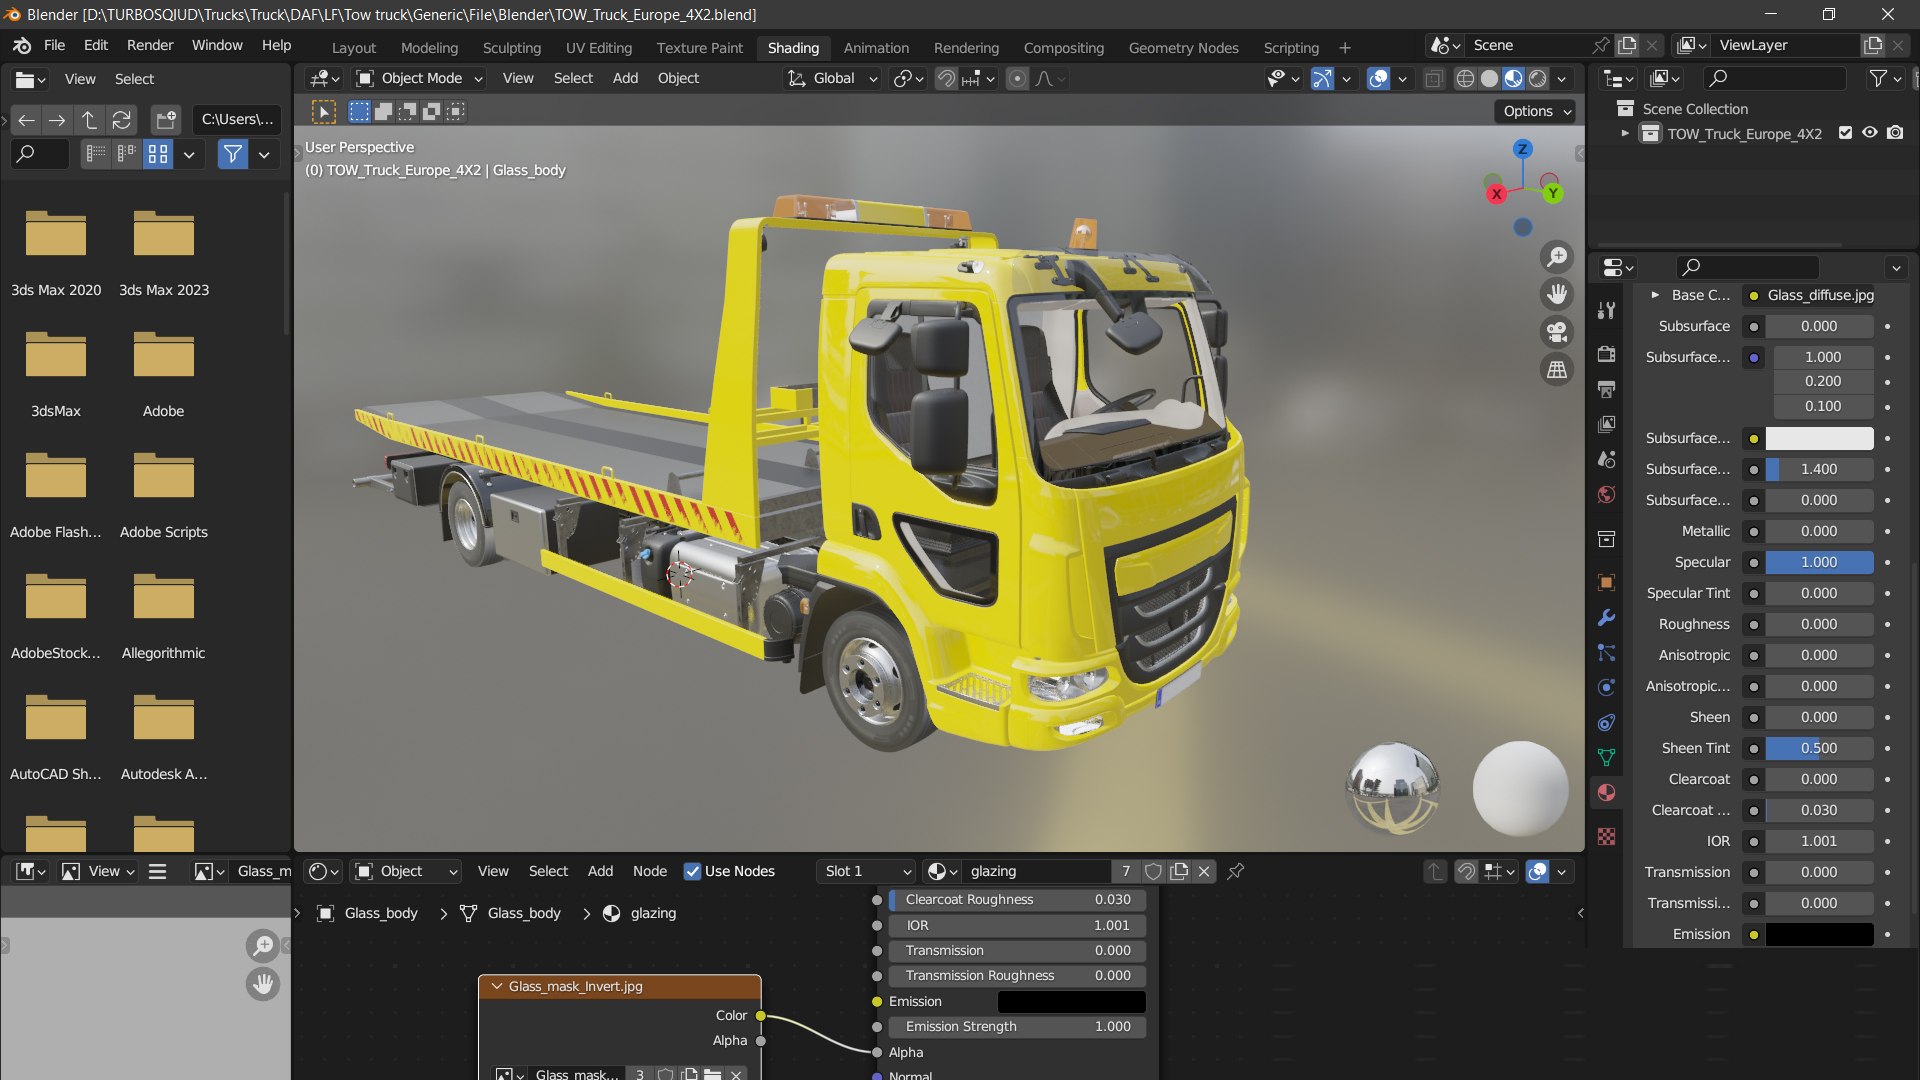Hide TOW_Truck_Europe_4X2 collection in viewport
This screenshot has height=1080, width=1920.
point(1870,133)
